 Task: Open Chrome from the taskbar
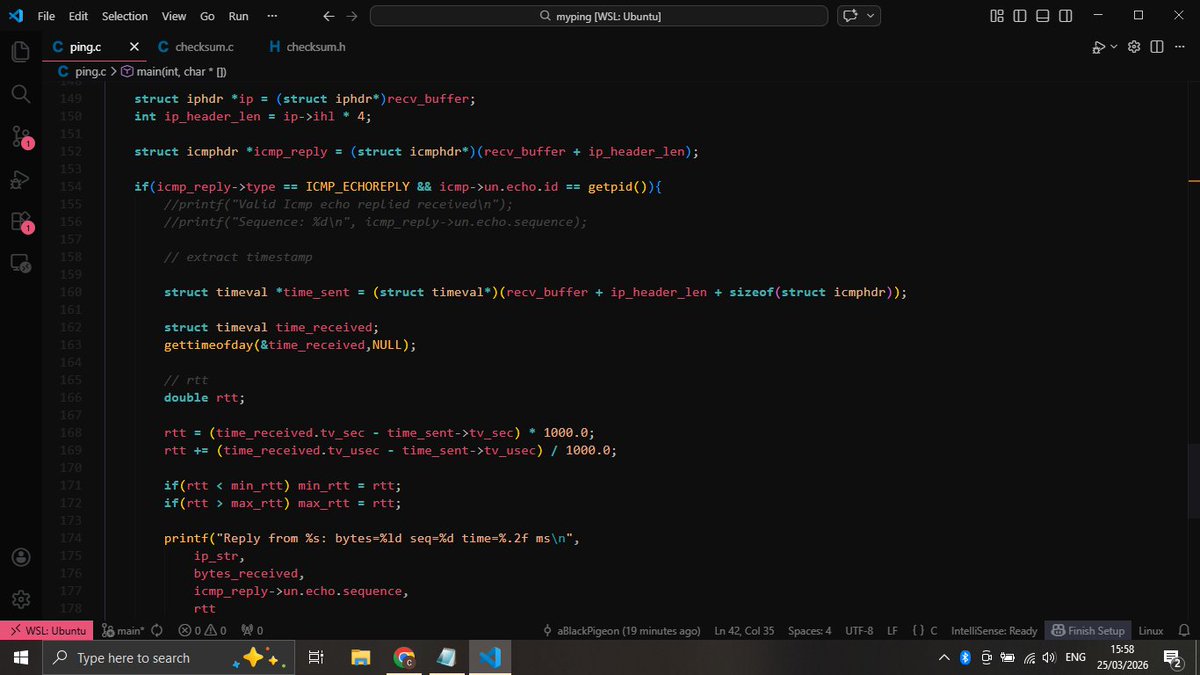[x=404, y=658]
